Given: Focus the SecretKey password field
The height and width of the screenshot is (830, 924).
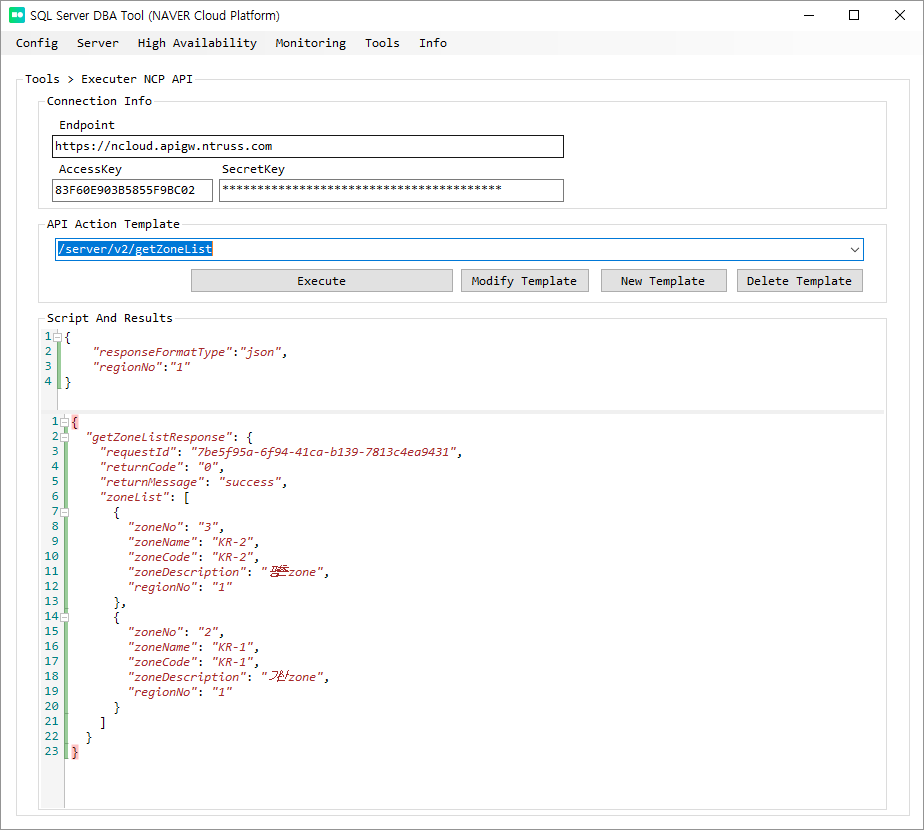Looking at the screenshot, I should click(391, 190).
